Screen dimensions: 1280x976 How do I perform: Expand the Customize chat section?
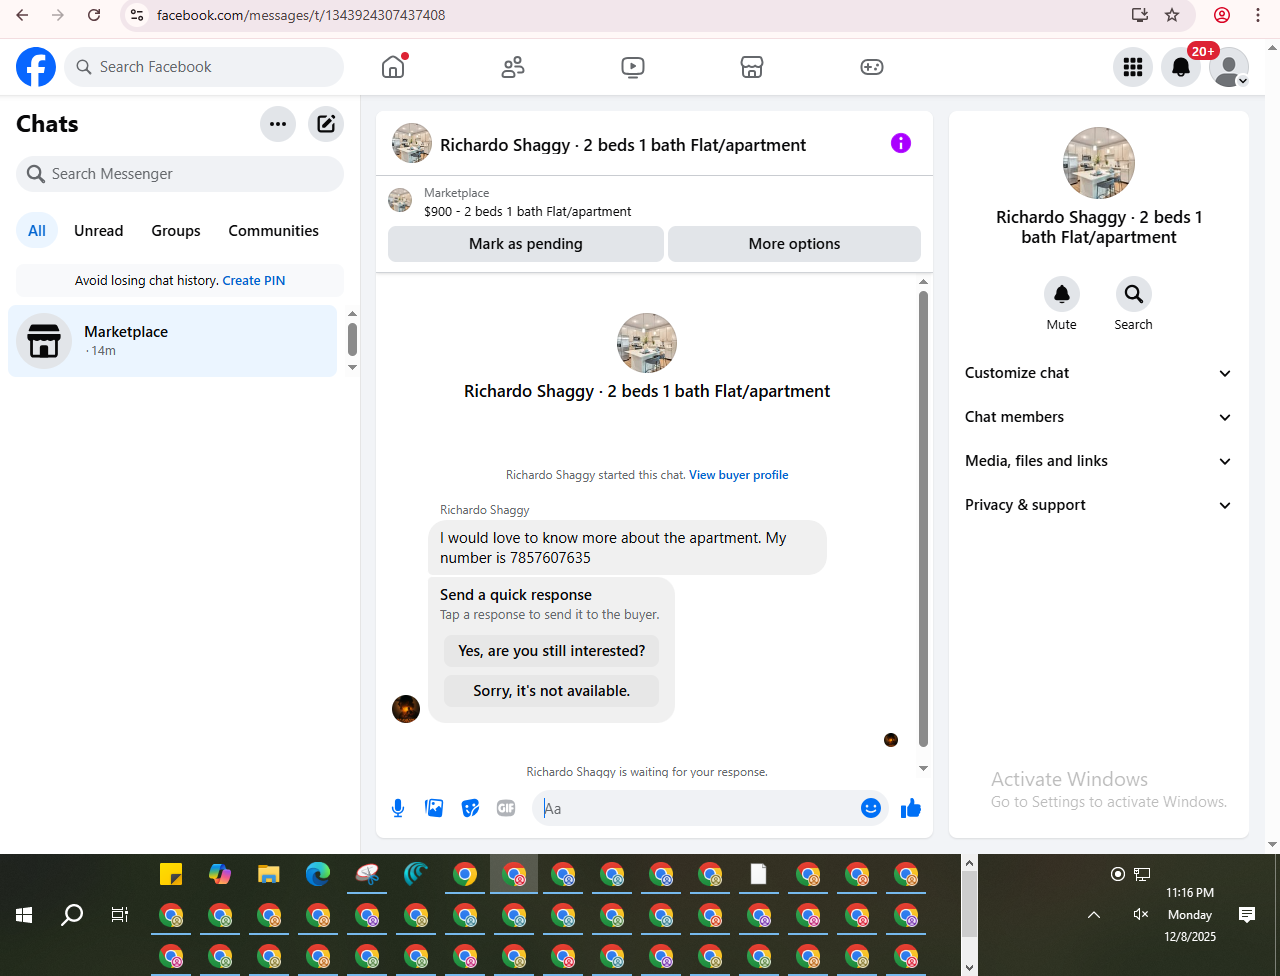click(1099, 373)
